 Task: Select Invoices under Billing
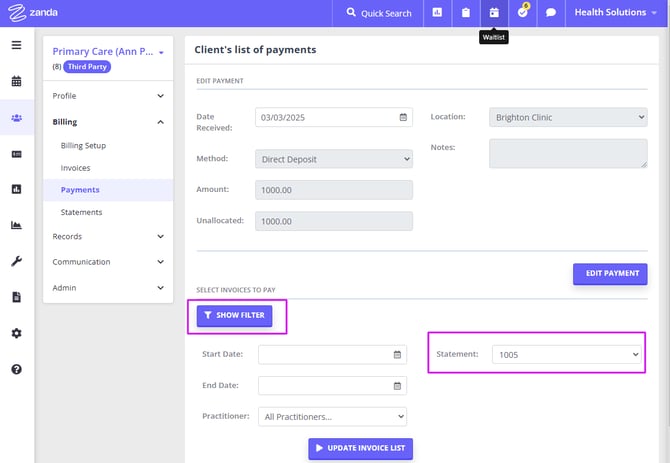coord(75,168)
